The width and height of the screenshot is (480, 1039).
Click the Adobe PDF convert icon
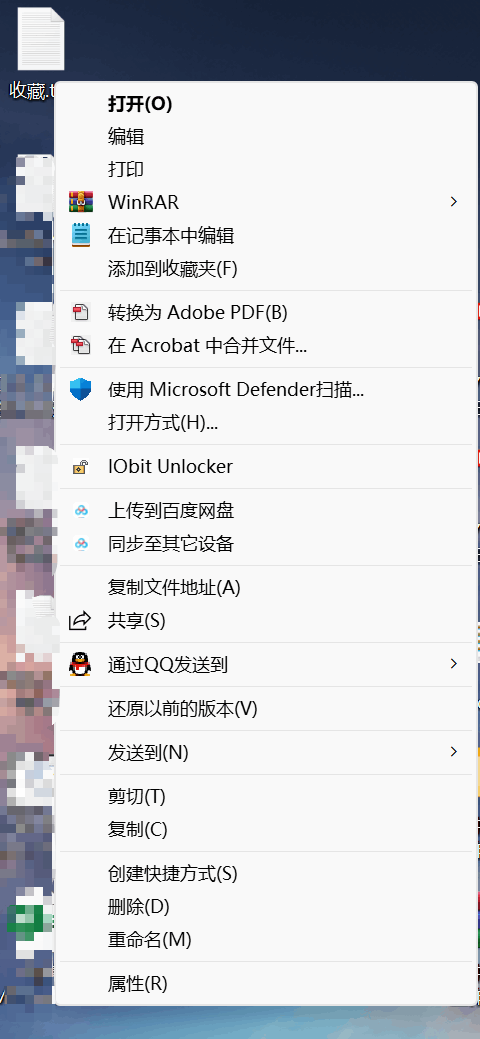tap(80, 312)
